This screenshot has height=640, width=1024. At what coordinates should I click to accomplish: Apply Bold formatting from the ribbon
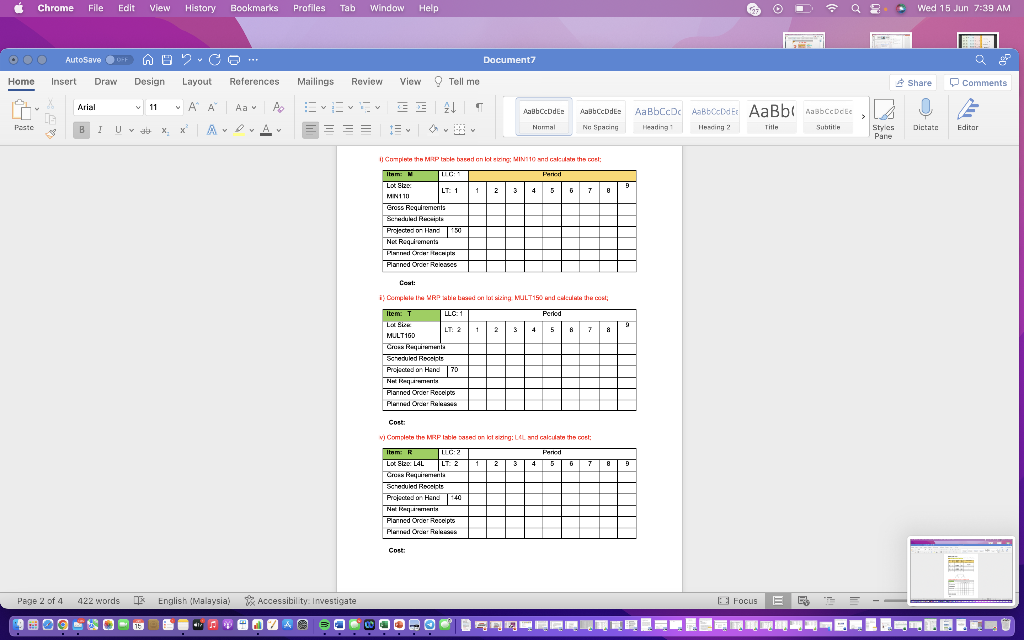tap(81, 130)
